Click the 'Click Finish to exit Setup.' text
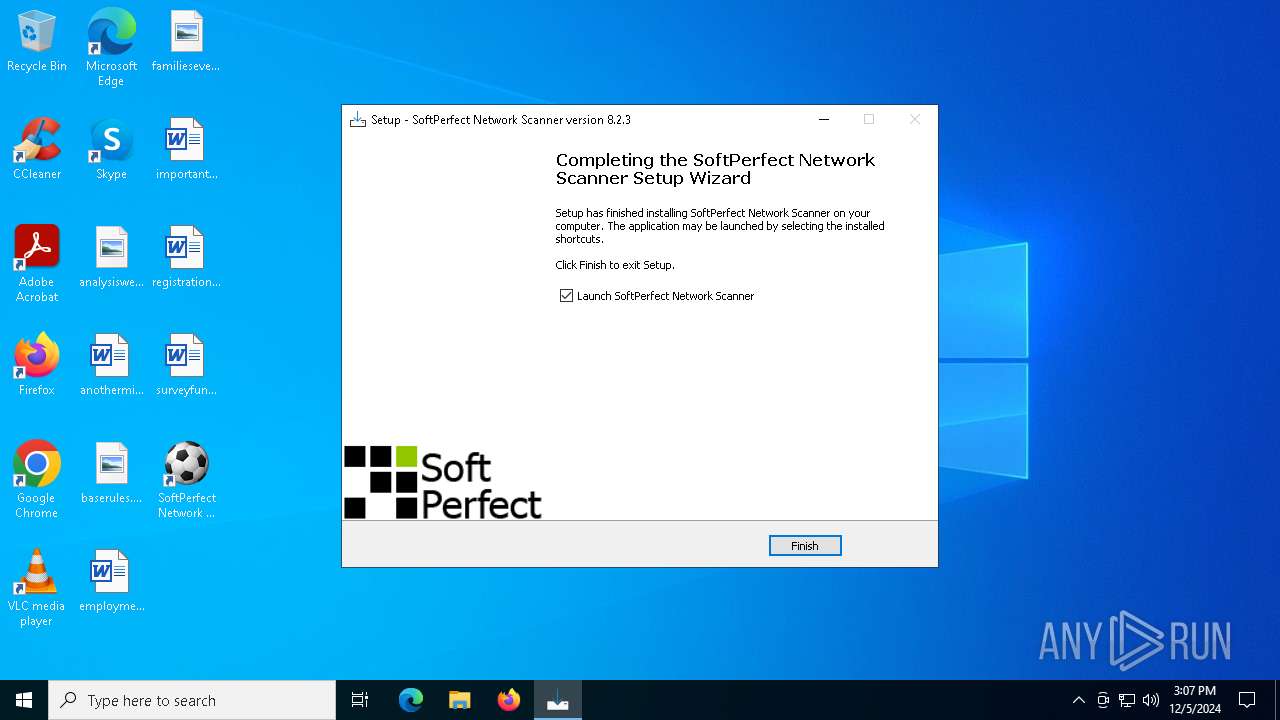1280x720 pixels. [615, 265]
